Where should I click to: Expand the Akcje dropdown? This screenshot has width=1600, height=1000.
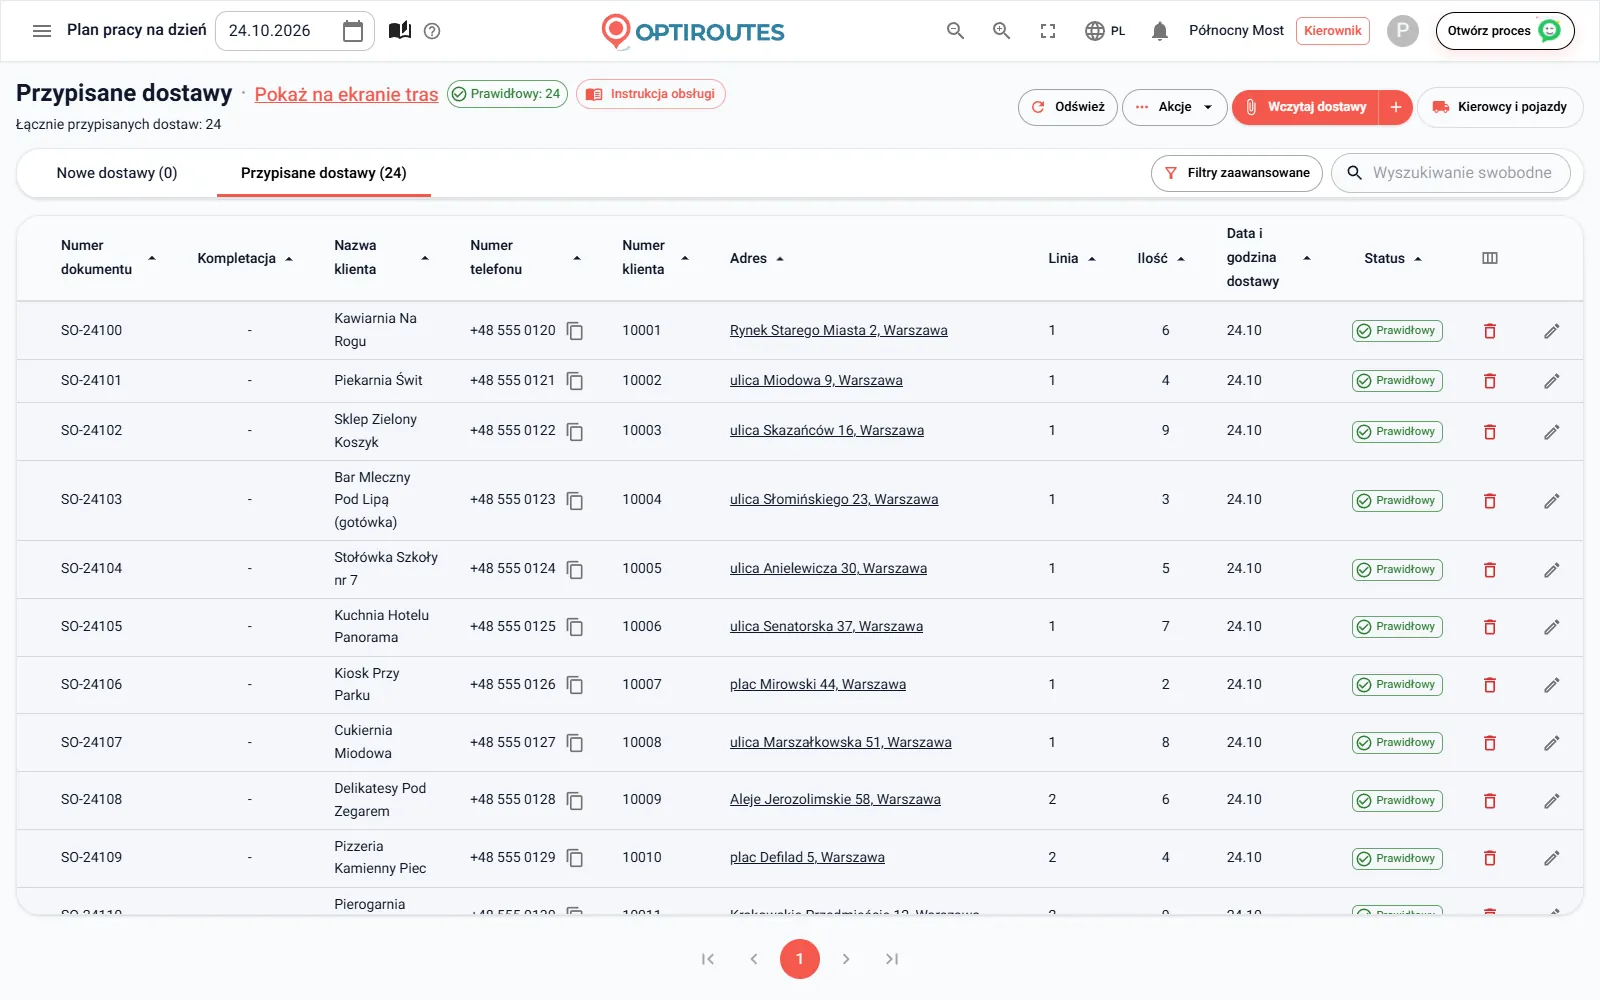pos(1175,107)
